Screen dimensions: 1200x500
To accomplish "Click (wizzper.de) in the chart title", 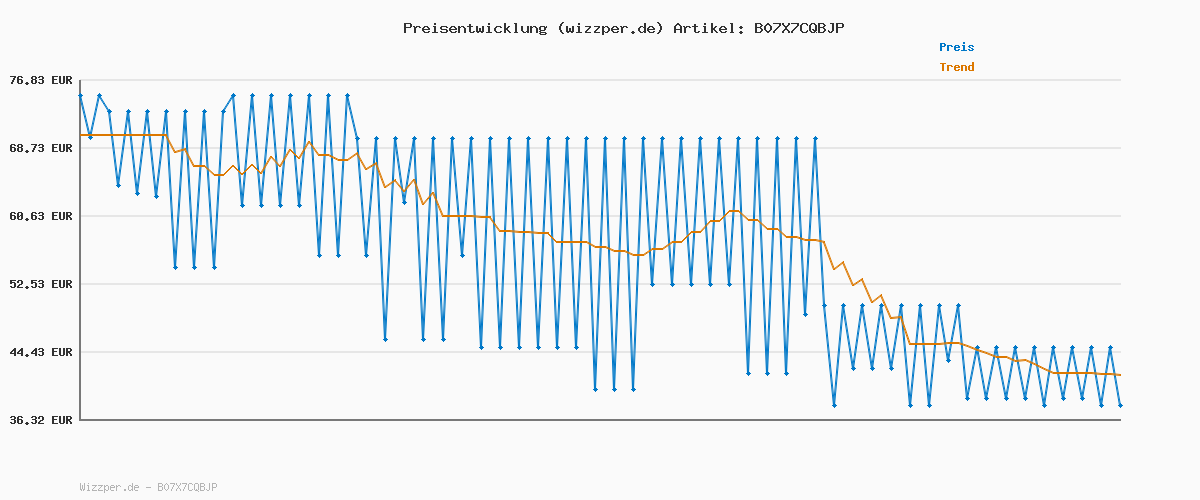I will [x=610, y=28].
